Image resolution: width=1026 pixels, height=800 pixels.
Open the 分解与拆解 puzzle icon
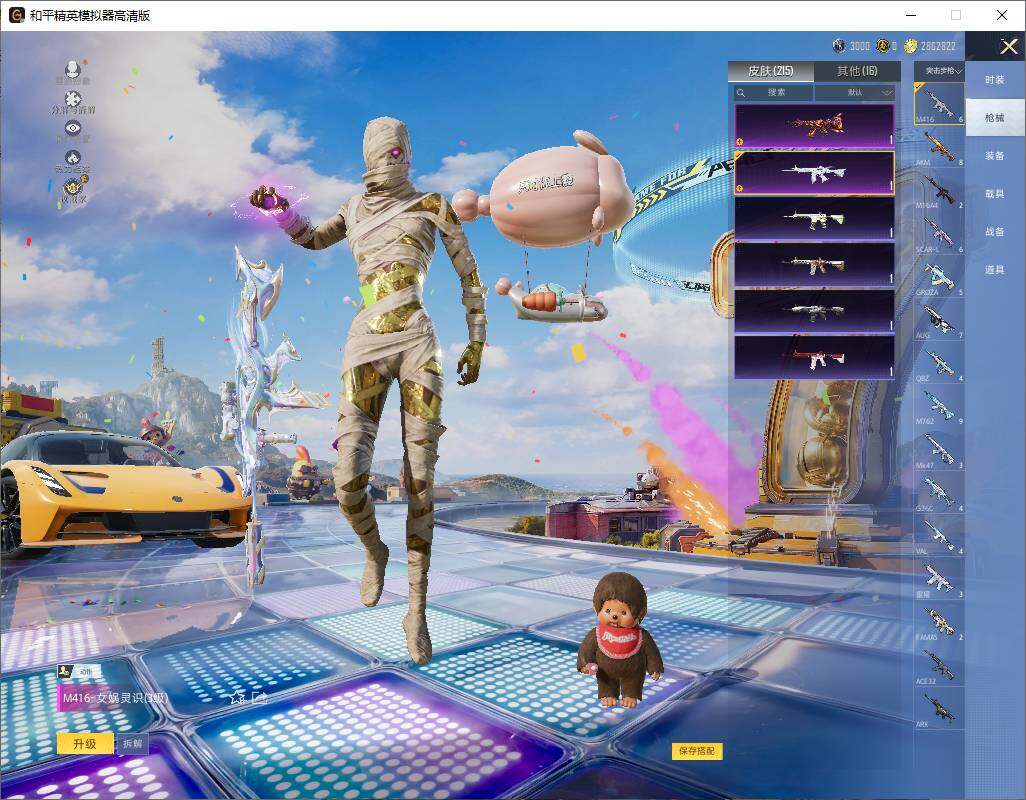click(x=73, y=99)
